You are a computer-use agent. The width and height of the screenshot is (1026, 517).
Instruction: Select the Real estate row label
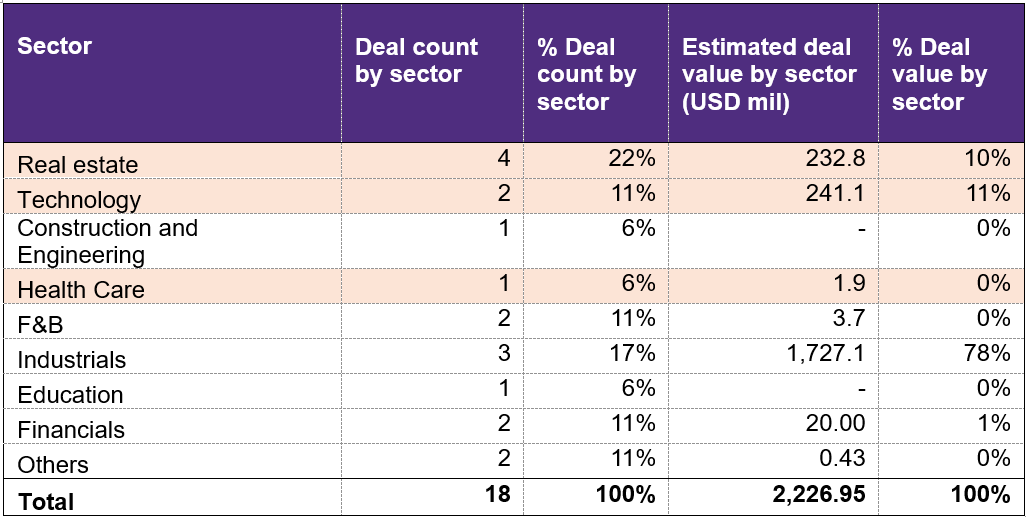click(x=78, y=165)
